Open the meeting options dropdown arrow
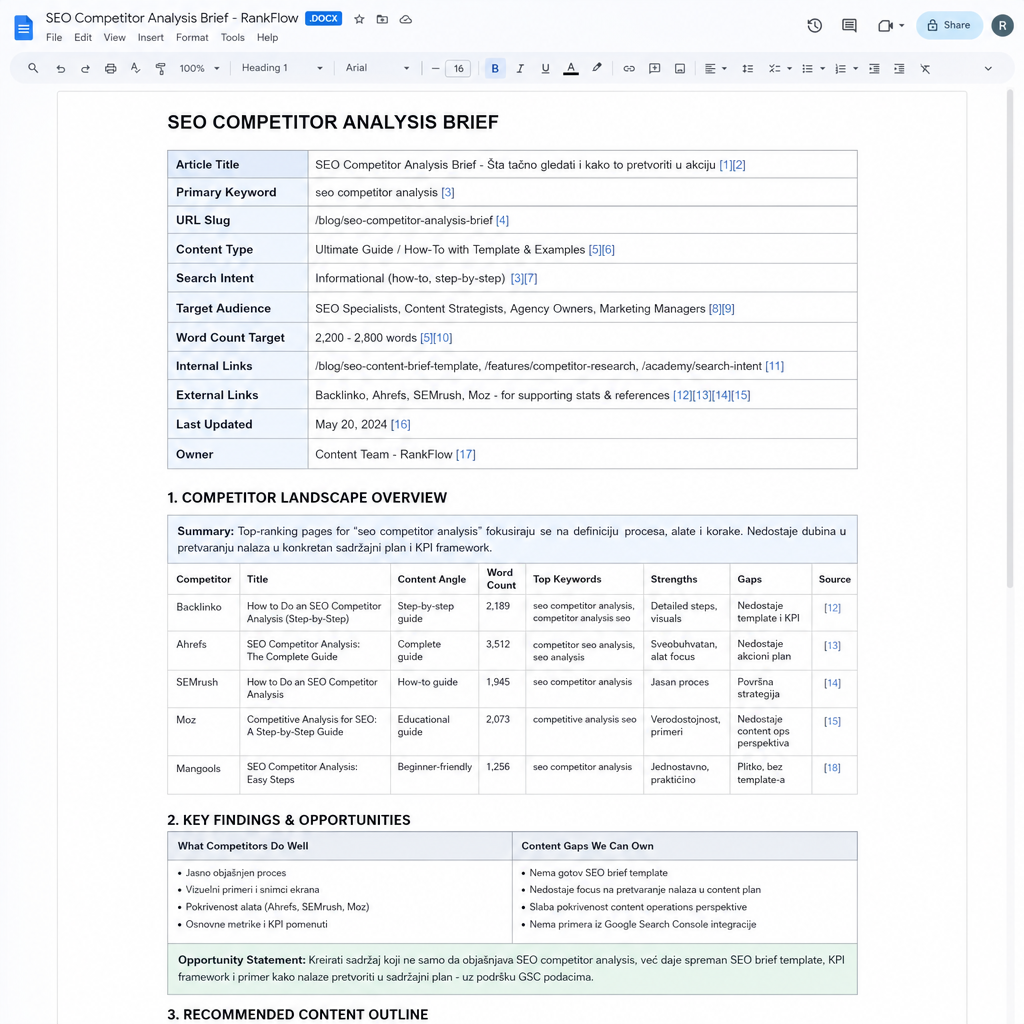Screen dimensions: 1024x1024 pos(902,25)
